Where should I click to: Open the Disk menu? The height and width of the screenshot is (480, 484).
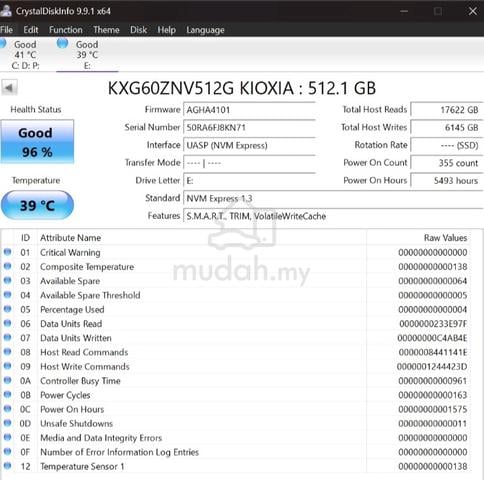tap(138, 30)
